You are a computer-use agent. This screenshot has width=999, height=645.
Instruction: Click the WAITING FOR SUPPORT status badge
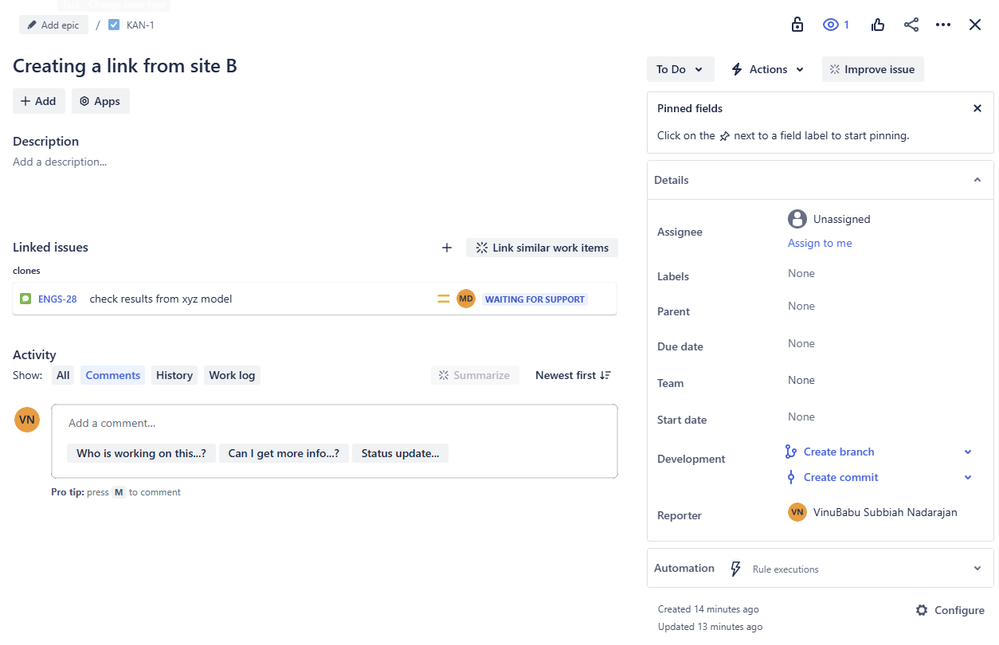tap(535, 299)
